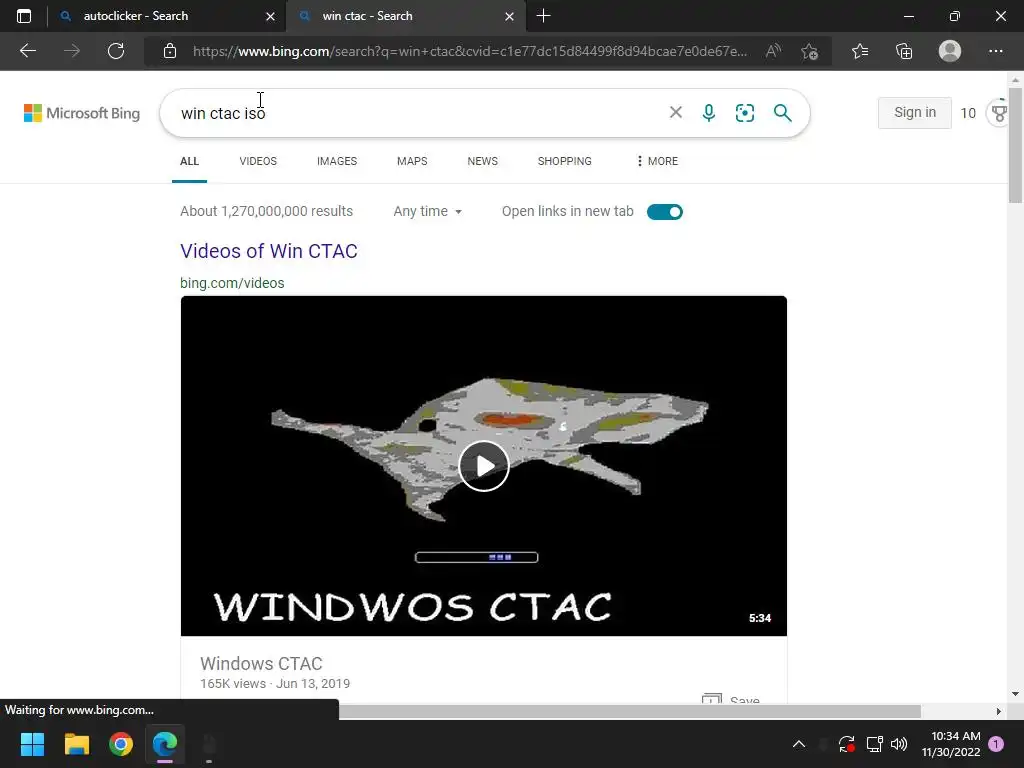Screen dimensions: 1024x768
Task: Open the Collections panel
Action: coord(904,51)
